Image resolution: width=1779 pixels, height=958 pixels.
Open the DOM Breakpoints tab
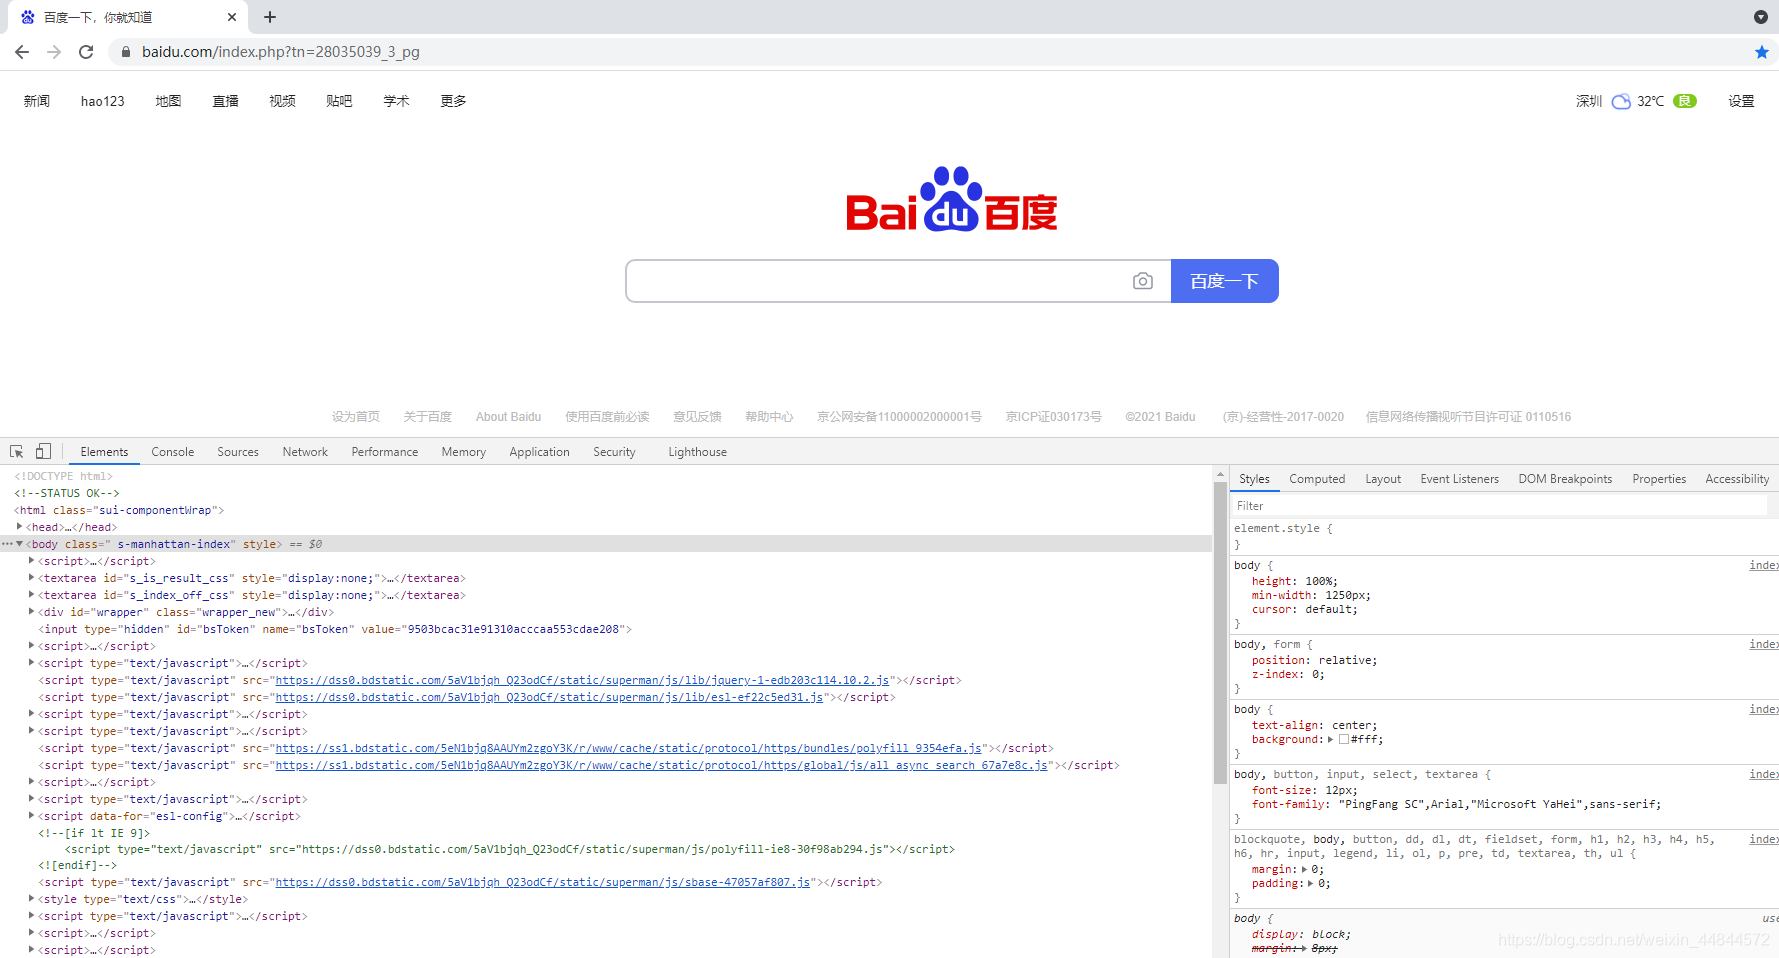click(1565, 479)
